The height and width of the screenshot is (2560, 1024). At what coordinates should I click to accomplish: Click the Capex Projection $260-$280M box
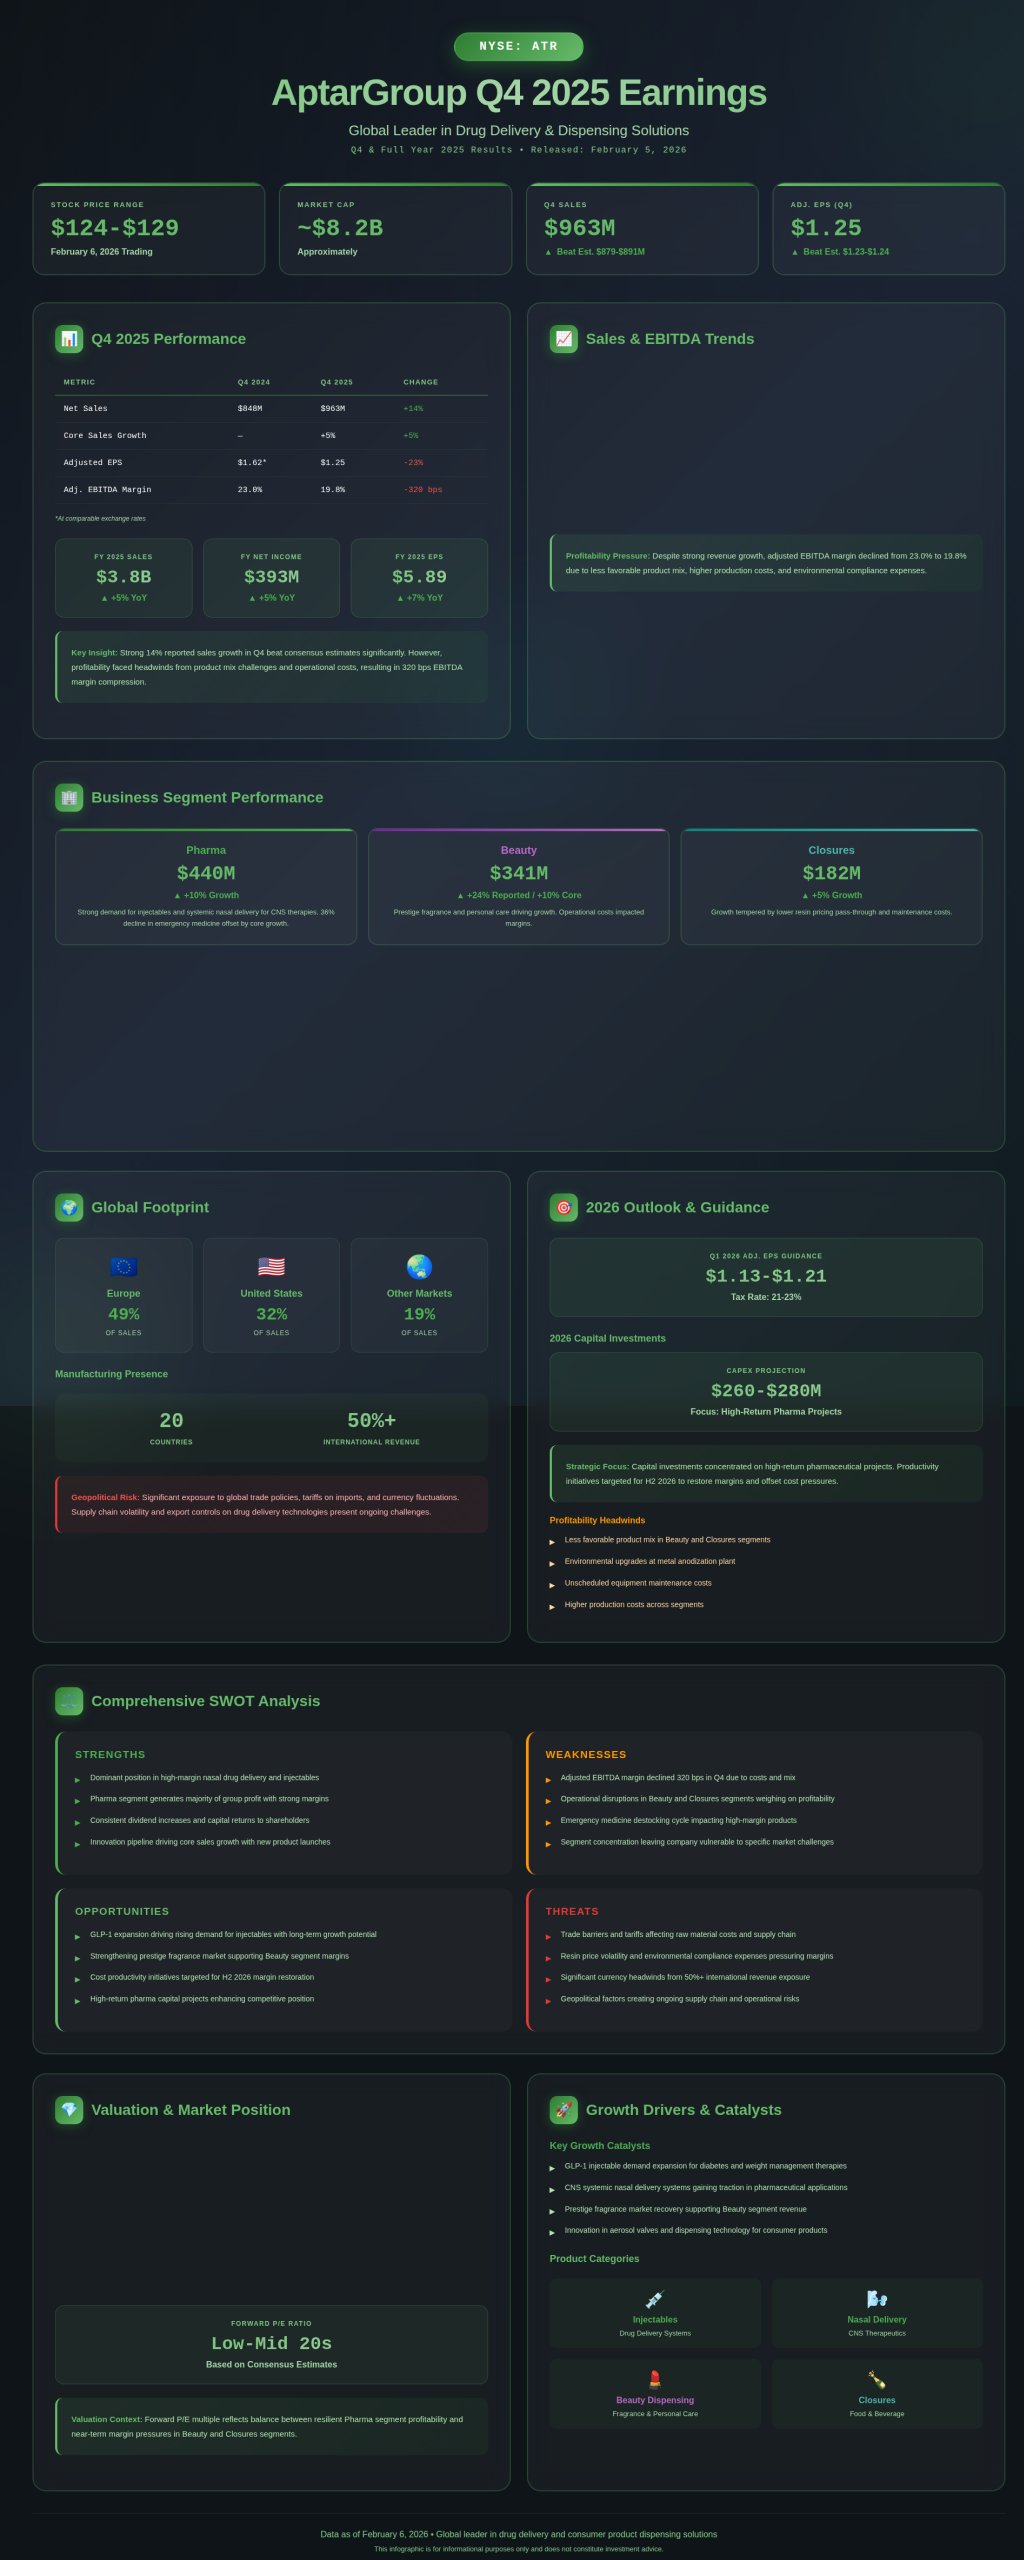coord(765,1391)
